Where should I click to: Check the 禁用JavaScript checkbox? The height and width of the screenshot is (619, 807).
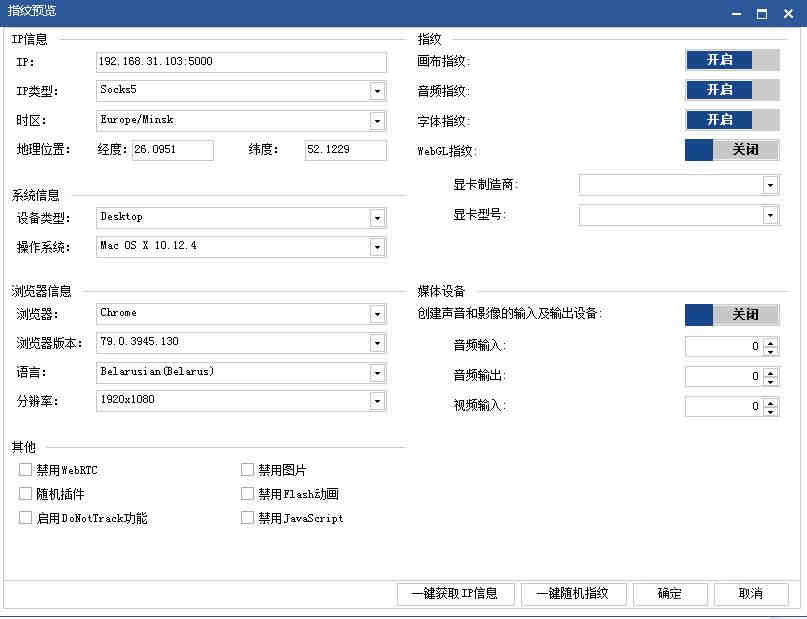247,517
